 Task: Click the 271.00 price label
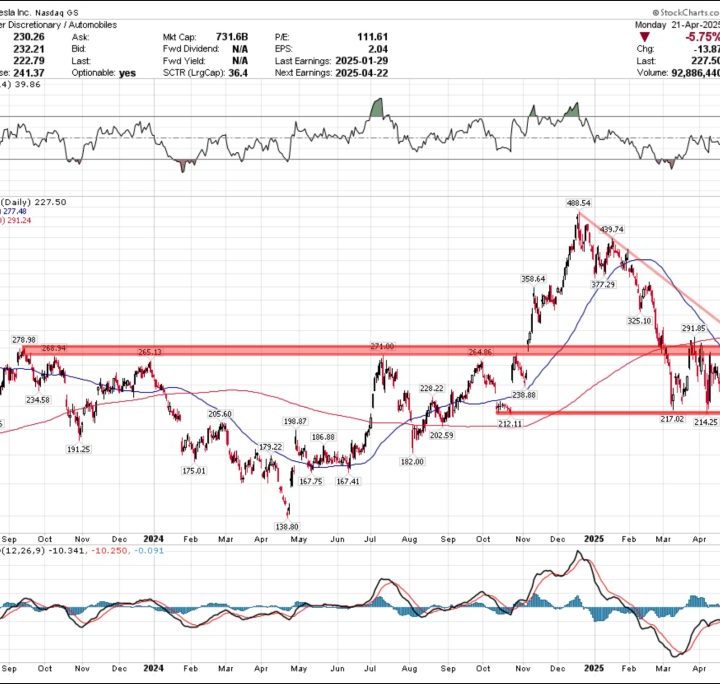click(x=382, y=346)
